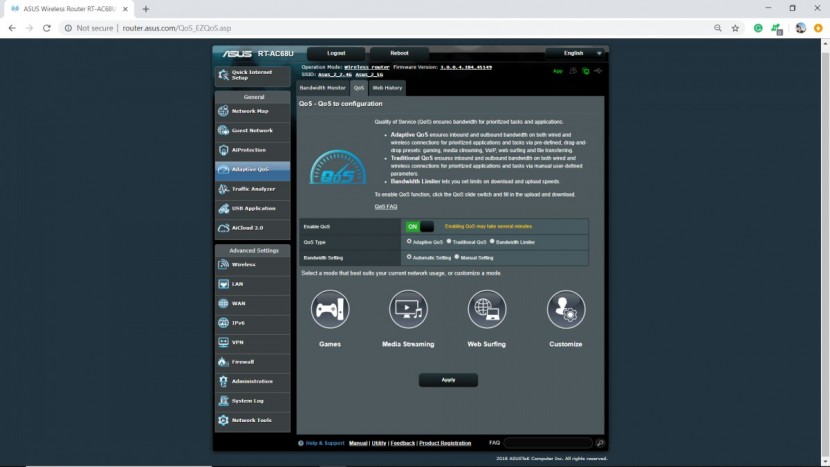Select Adaptive QoS in sidebar
The image size is (830, 467).
tap(252, 169)
